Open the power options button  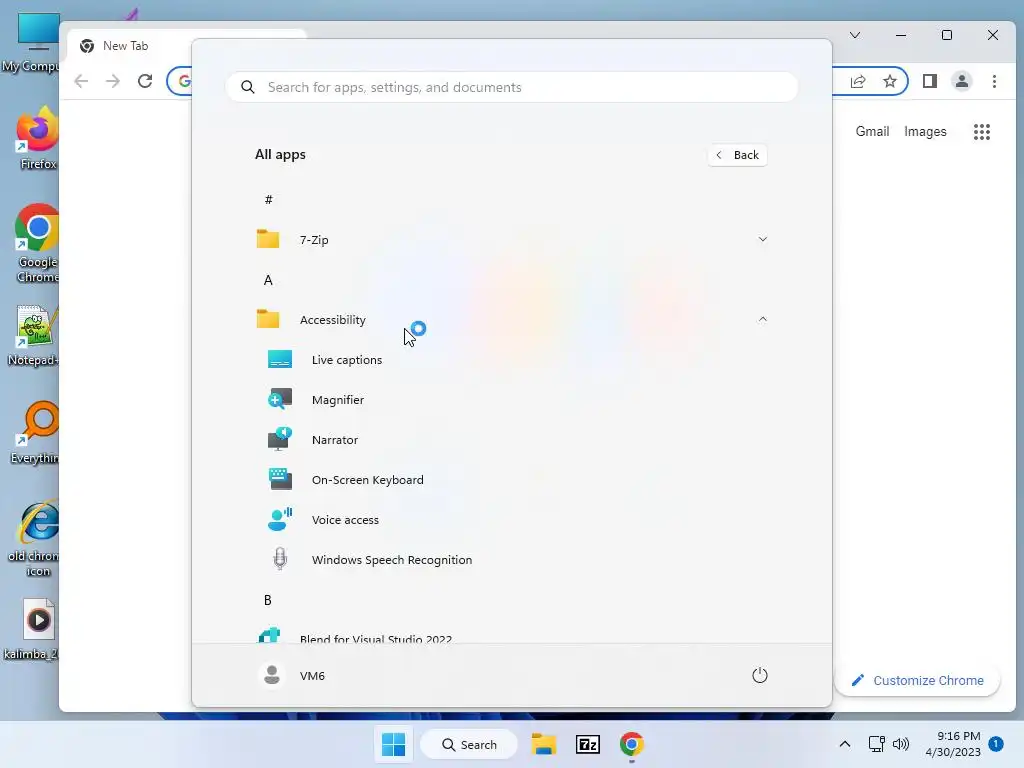(x=760, y=675)
